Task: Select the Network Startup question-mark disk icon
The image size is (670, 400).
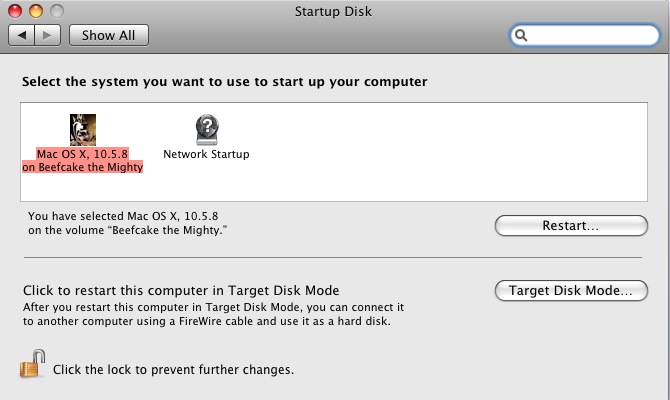Action: (207, 129)
